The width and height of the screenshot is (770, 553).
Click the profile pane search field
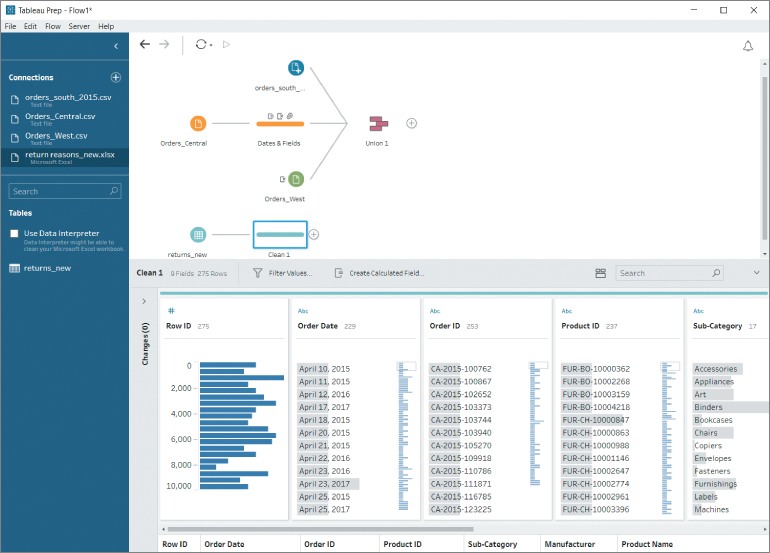pos(670,273)
